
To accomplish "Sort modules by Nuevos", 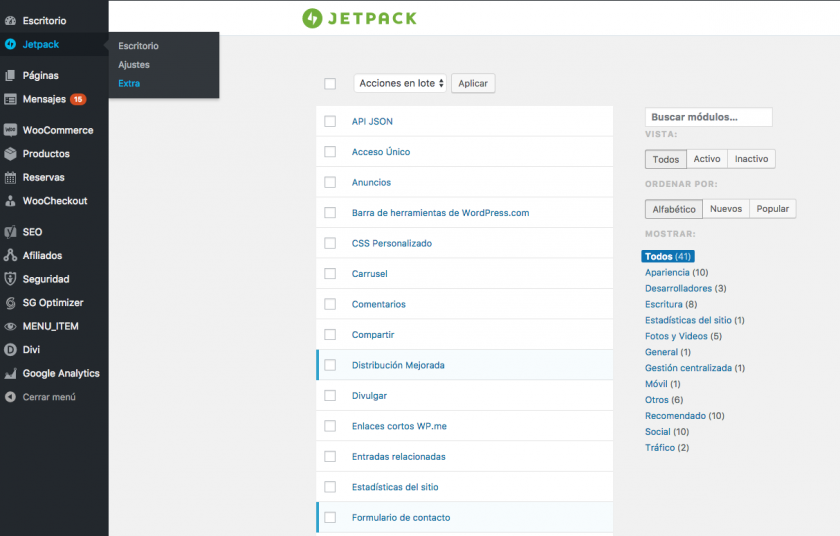I will (x=726, y=209).
